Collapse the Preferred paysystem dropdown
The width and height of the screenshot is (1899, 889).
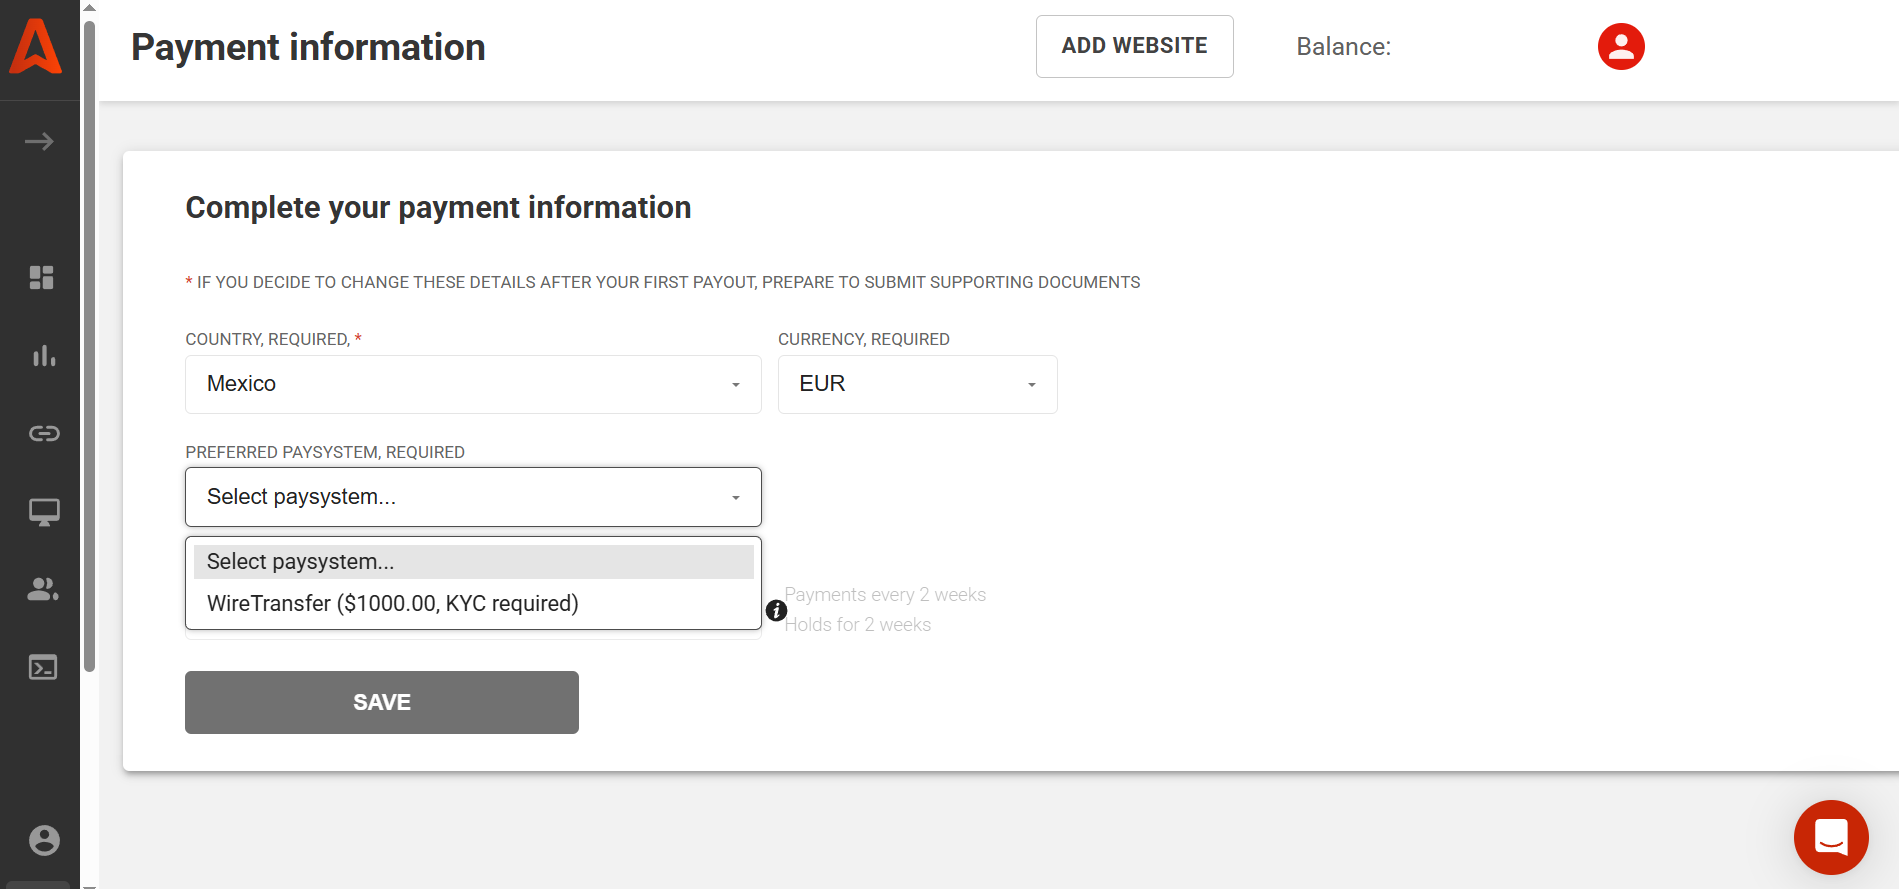click(x=473, y=497)
